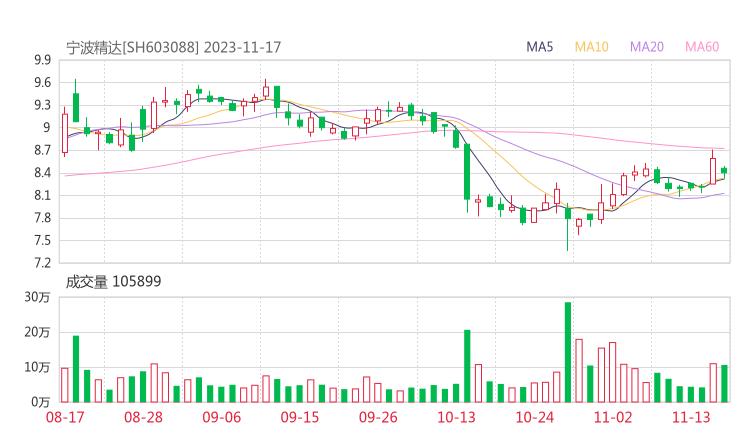Click the 11-13 date axis label

pos(691,417)
